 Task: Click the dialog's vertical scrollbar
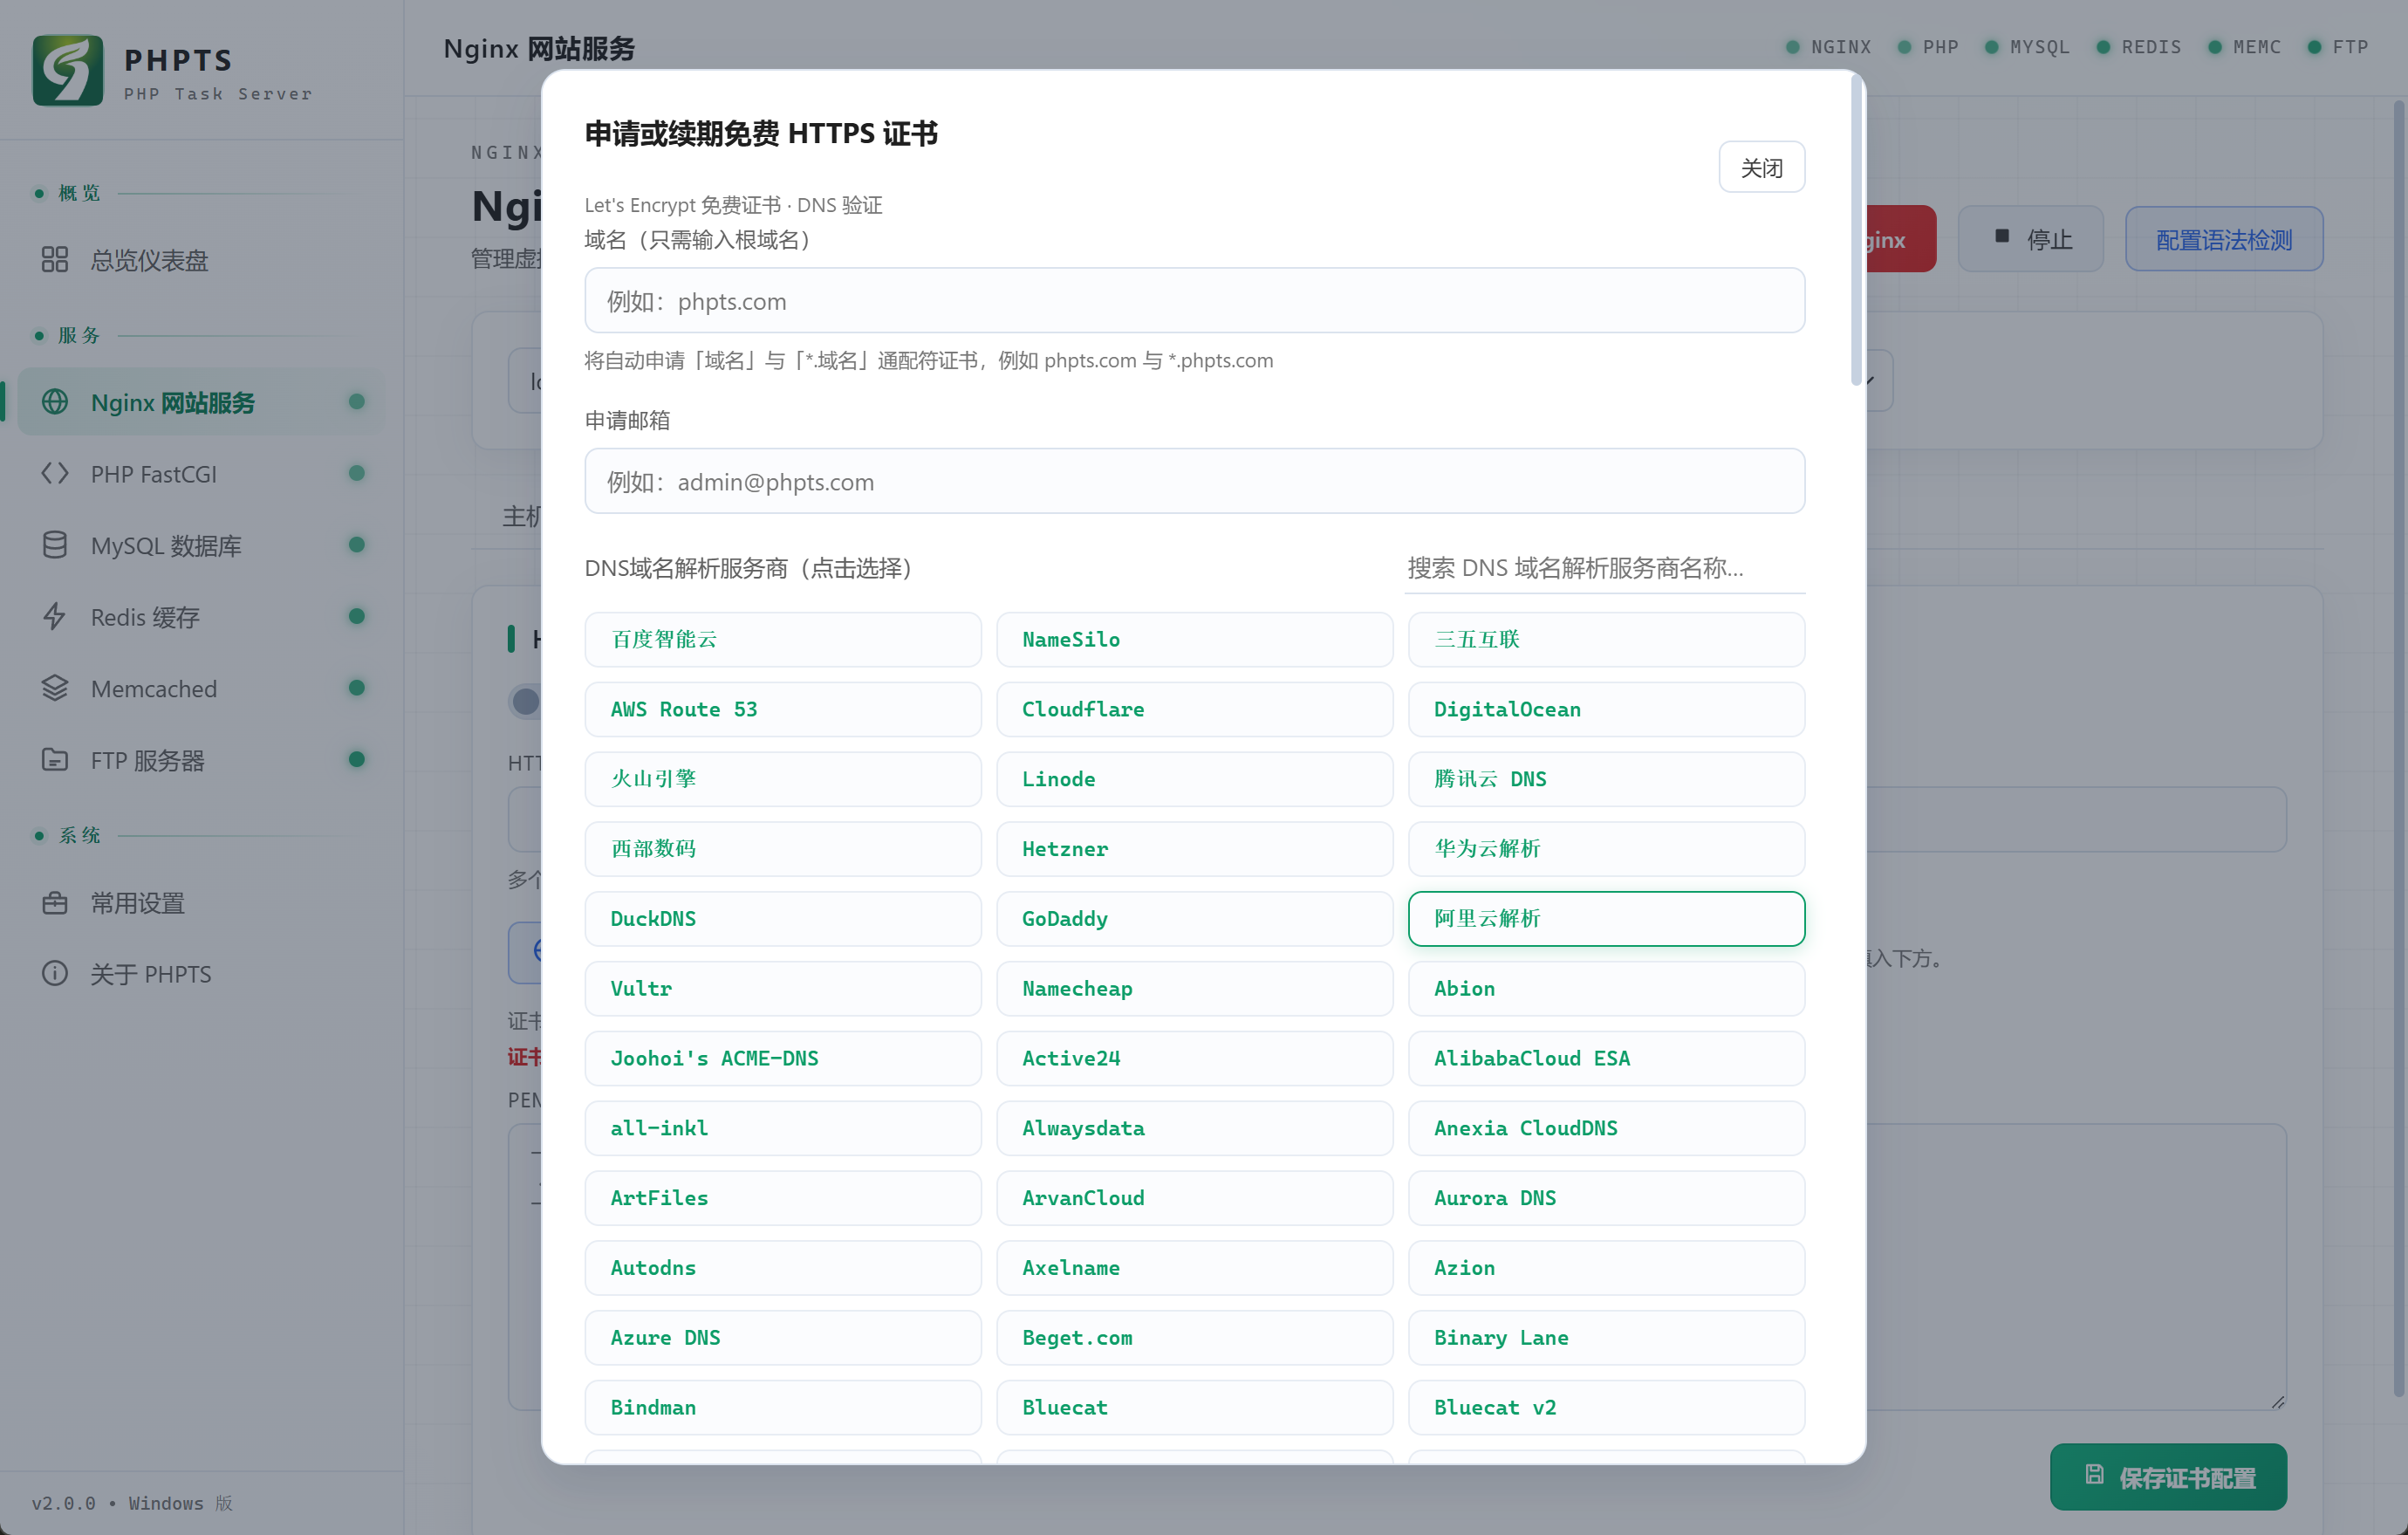pos(1856,230)
